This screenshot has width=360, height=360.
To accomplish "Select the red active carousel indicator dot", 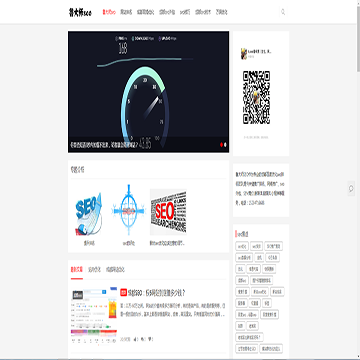I will click(x=221, y=145).
